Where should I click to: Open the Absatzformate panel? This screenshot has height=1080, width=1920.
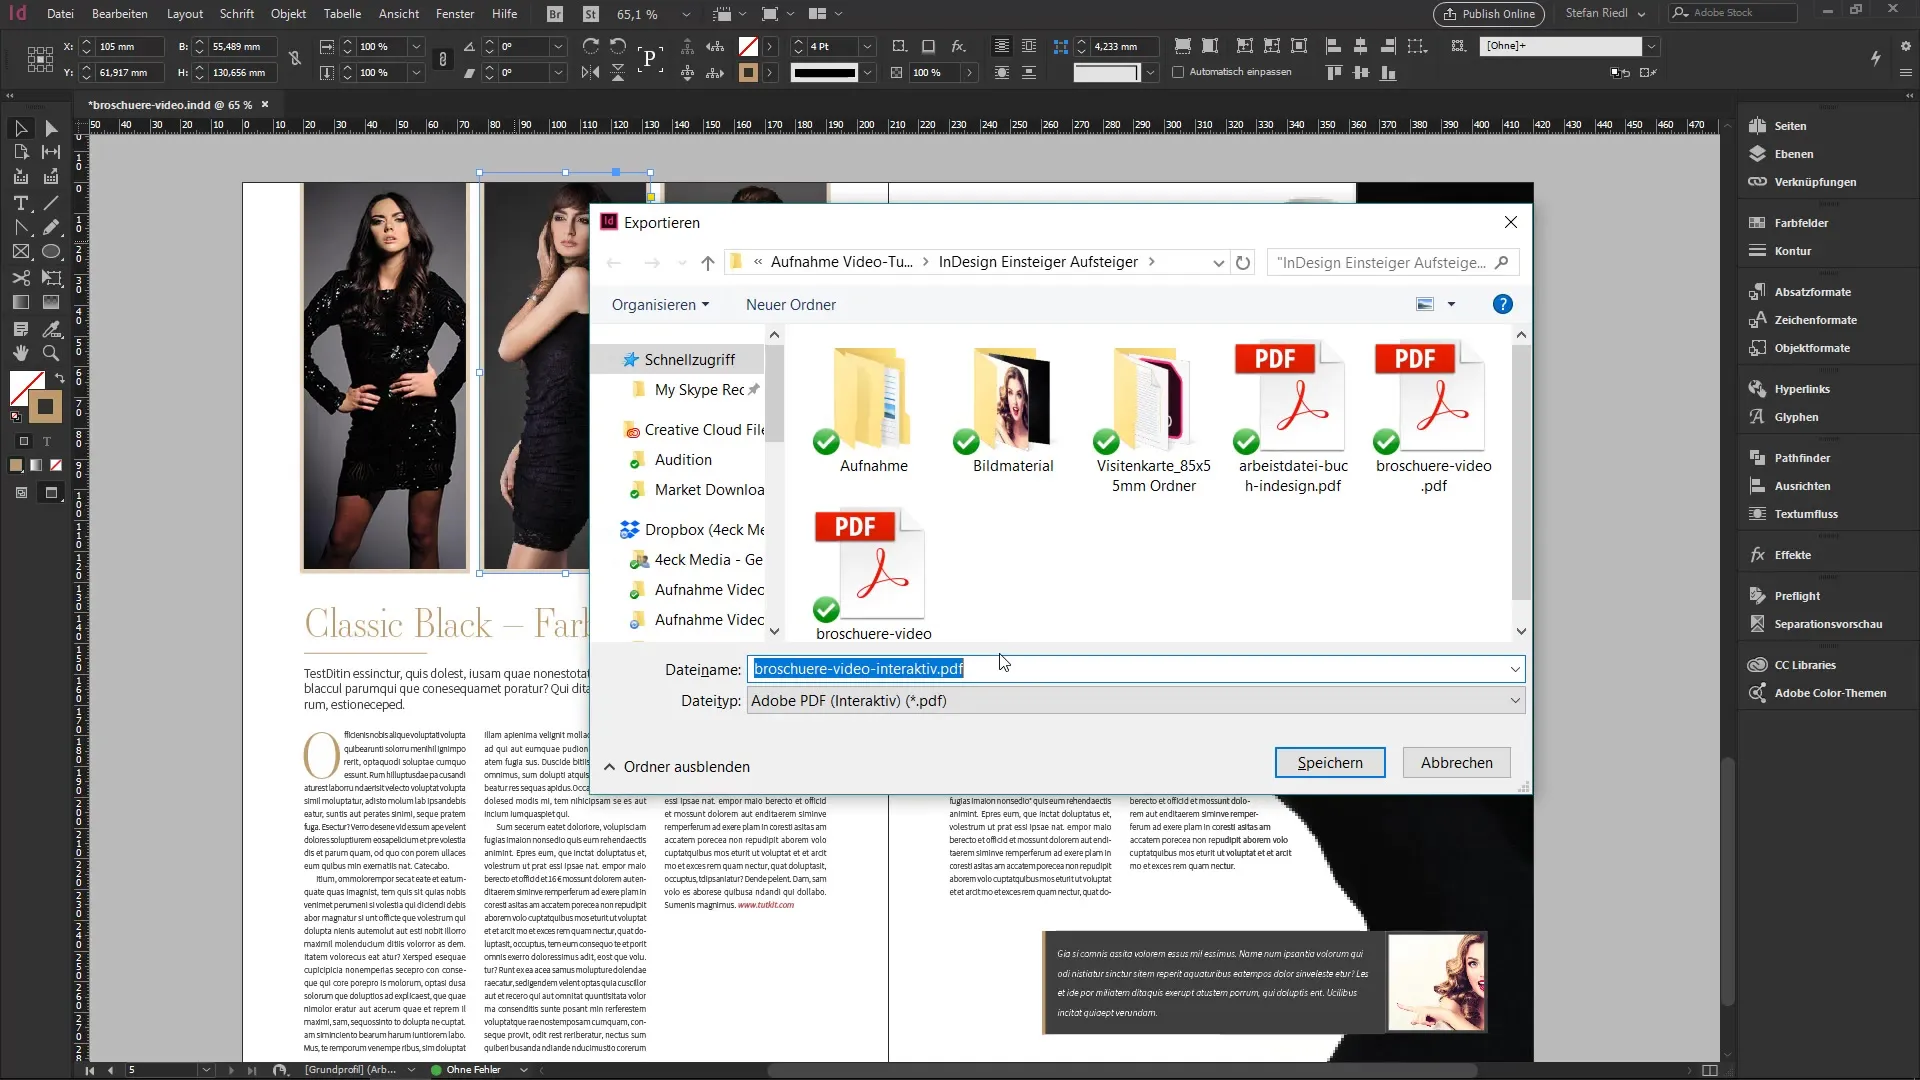[1811, 292]
